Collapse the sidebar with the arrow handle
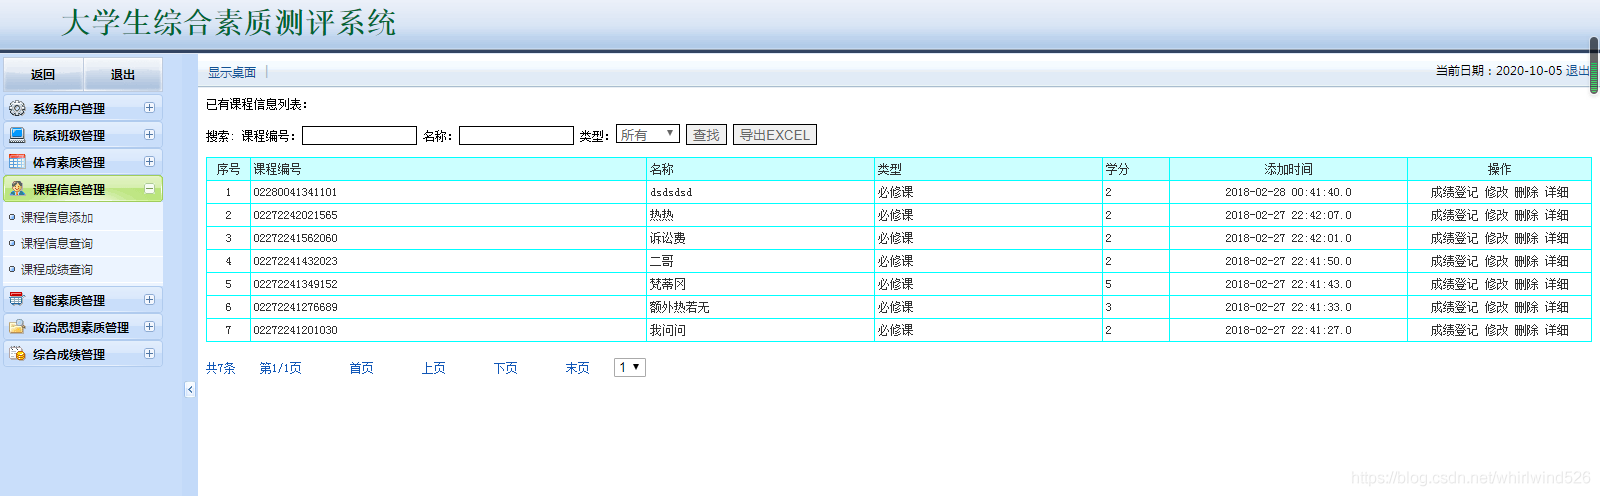1600x496 pixels. (x=190, y=390)
